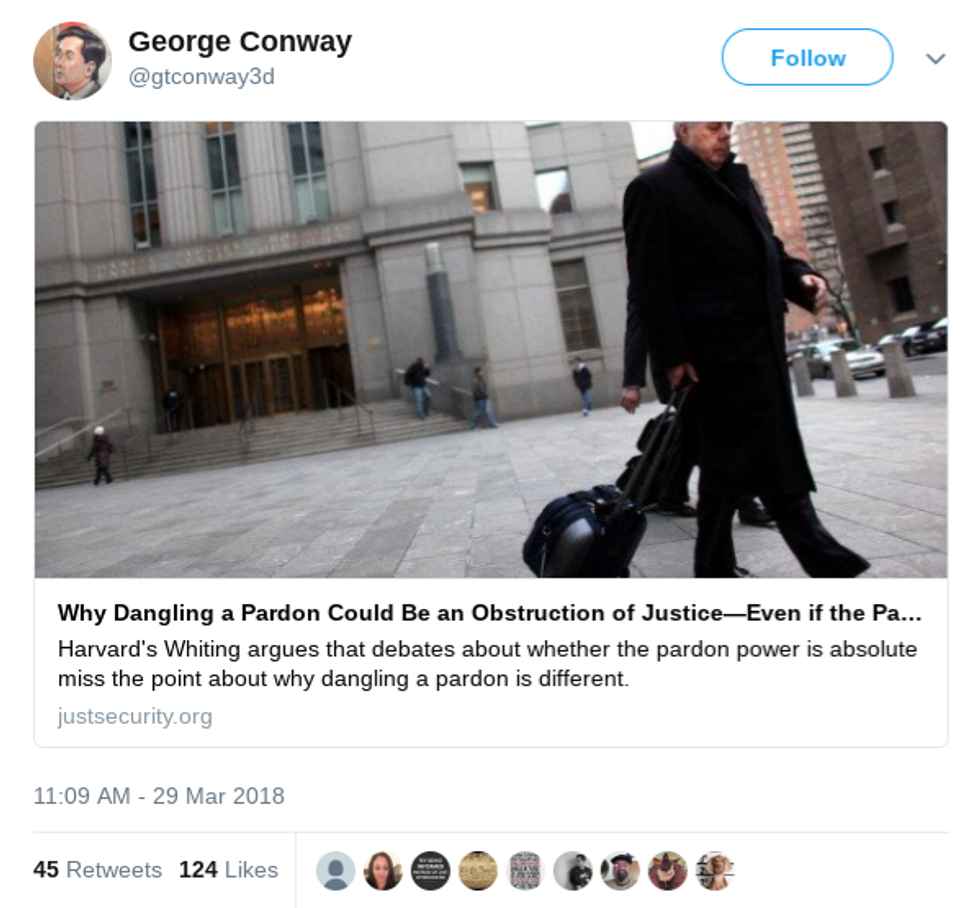This screenshot has width=980, height=908.
Task: Click the @gtconway3d handle
Action: [x=201, y=77]
